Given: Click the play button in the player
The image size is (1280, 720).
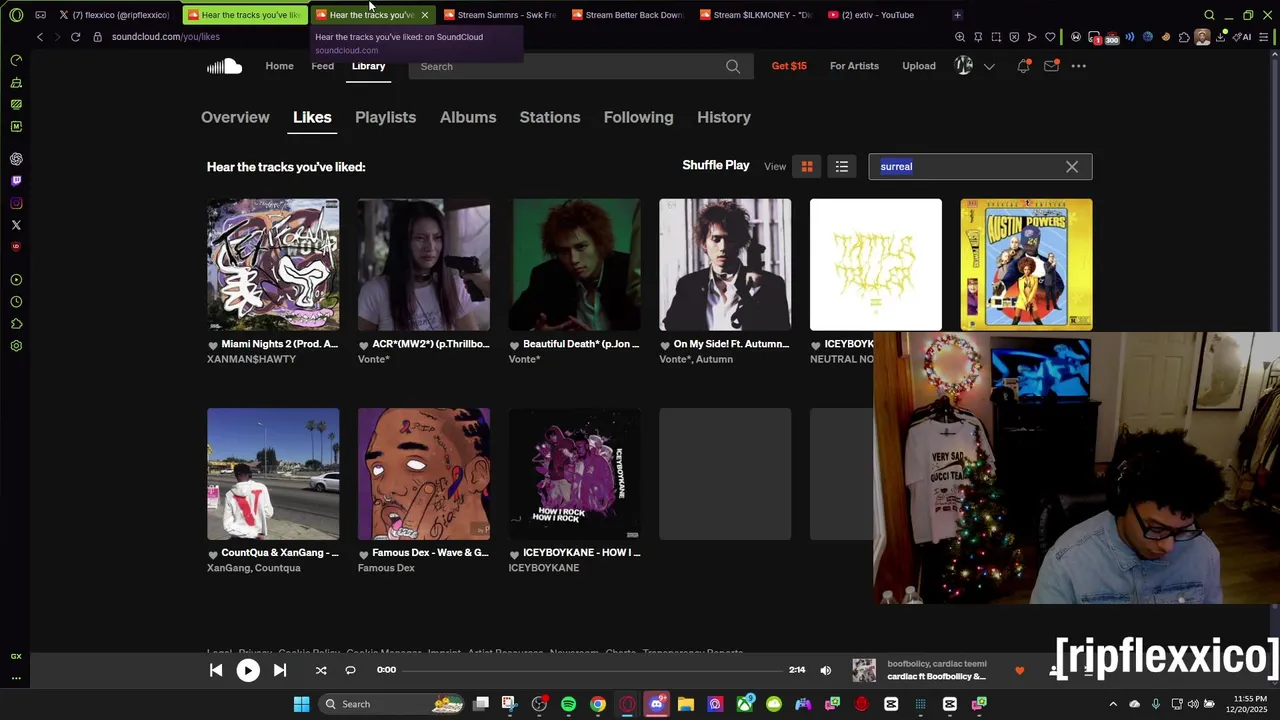Looking at the screenshot, I should coord(248,671).
